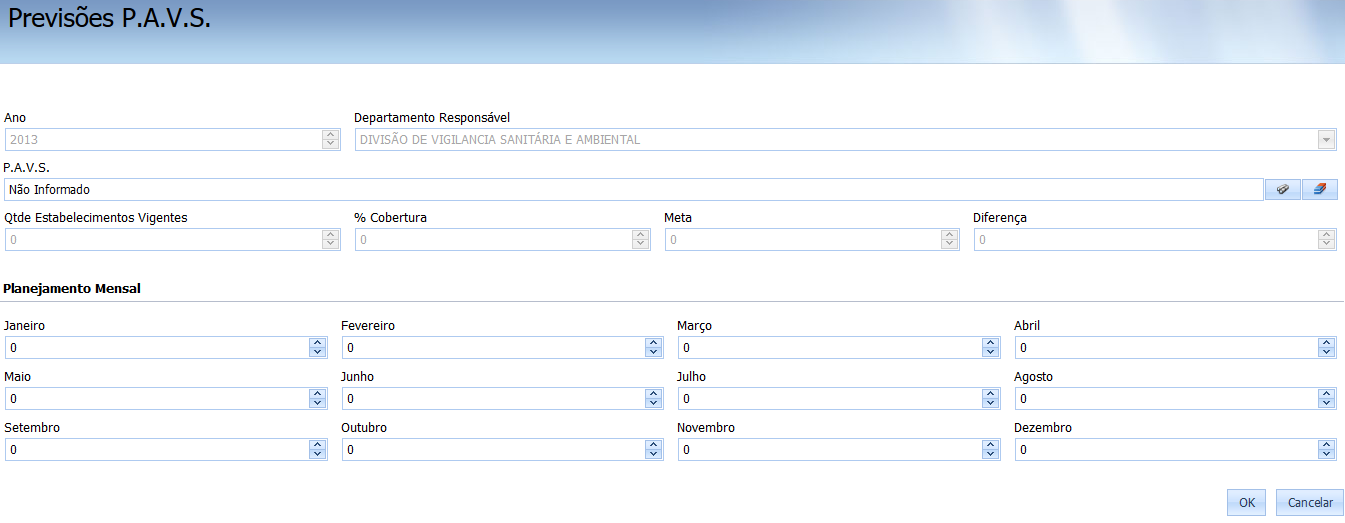The height and width of the screenshot is (523, 1345).
Task: Decrease Junho value with the down arrow
Action: click(654, 403)
